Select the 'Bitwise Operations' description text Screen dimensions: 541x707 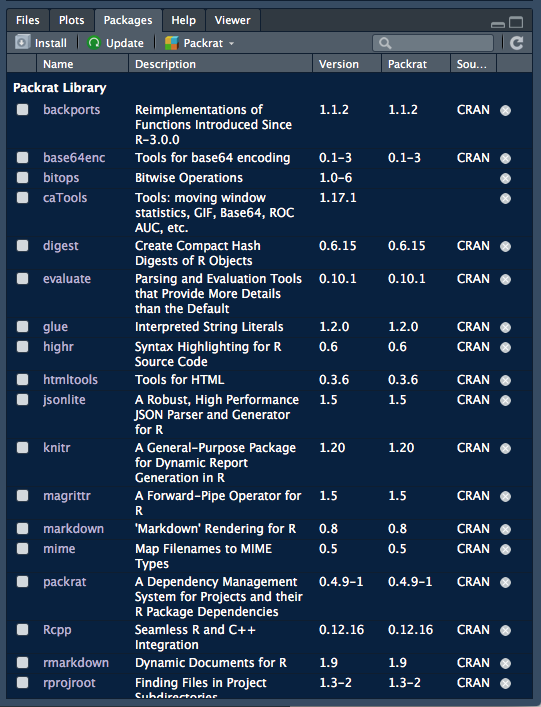(x=189, y=178)
